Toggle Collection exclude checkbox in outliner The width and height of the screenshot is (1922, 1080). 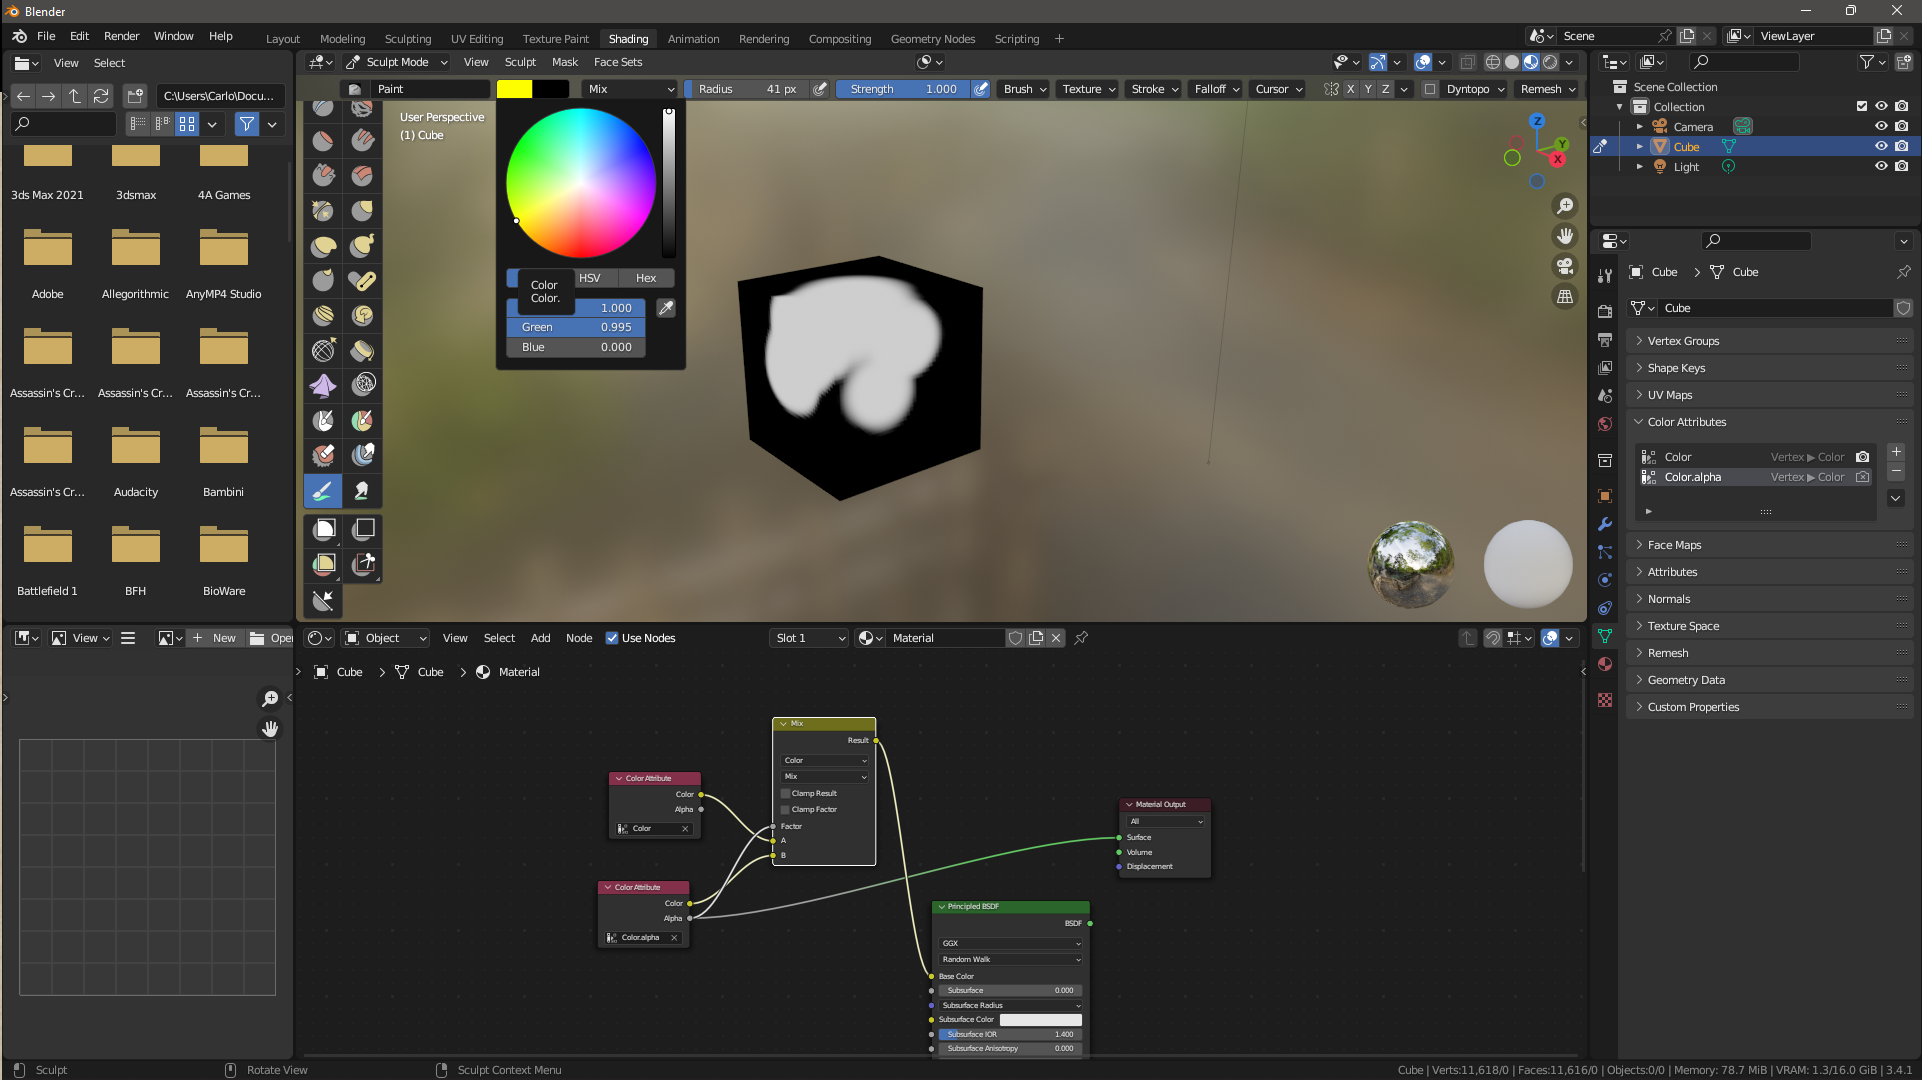click(1861, 106)
